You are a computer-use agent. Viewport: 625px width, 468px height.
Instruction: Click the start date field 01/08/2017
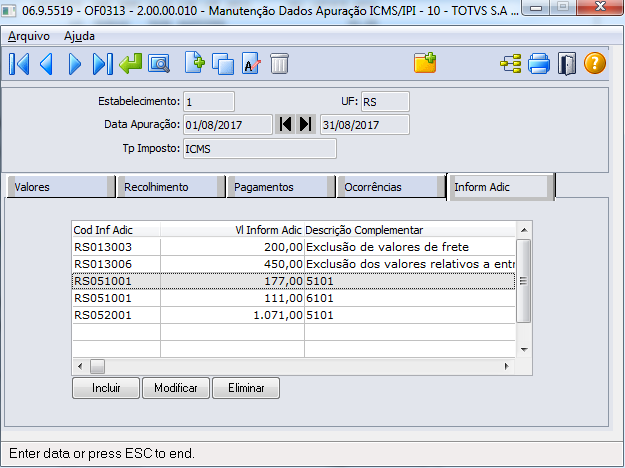click(228, 125)
